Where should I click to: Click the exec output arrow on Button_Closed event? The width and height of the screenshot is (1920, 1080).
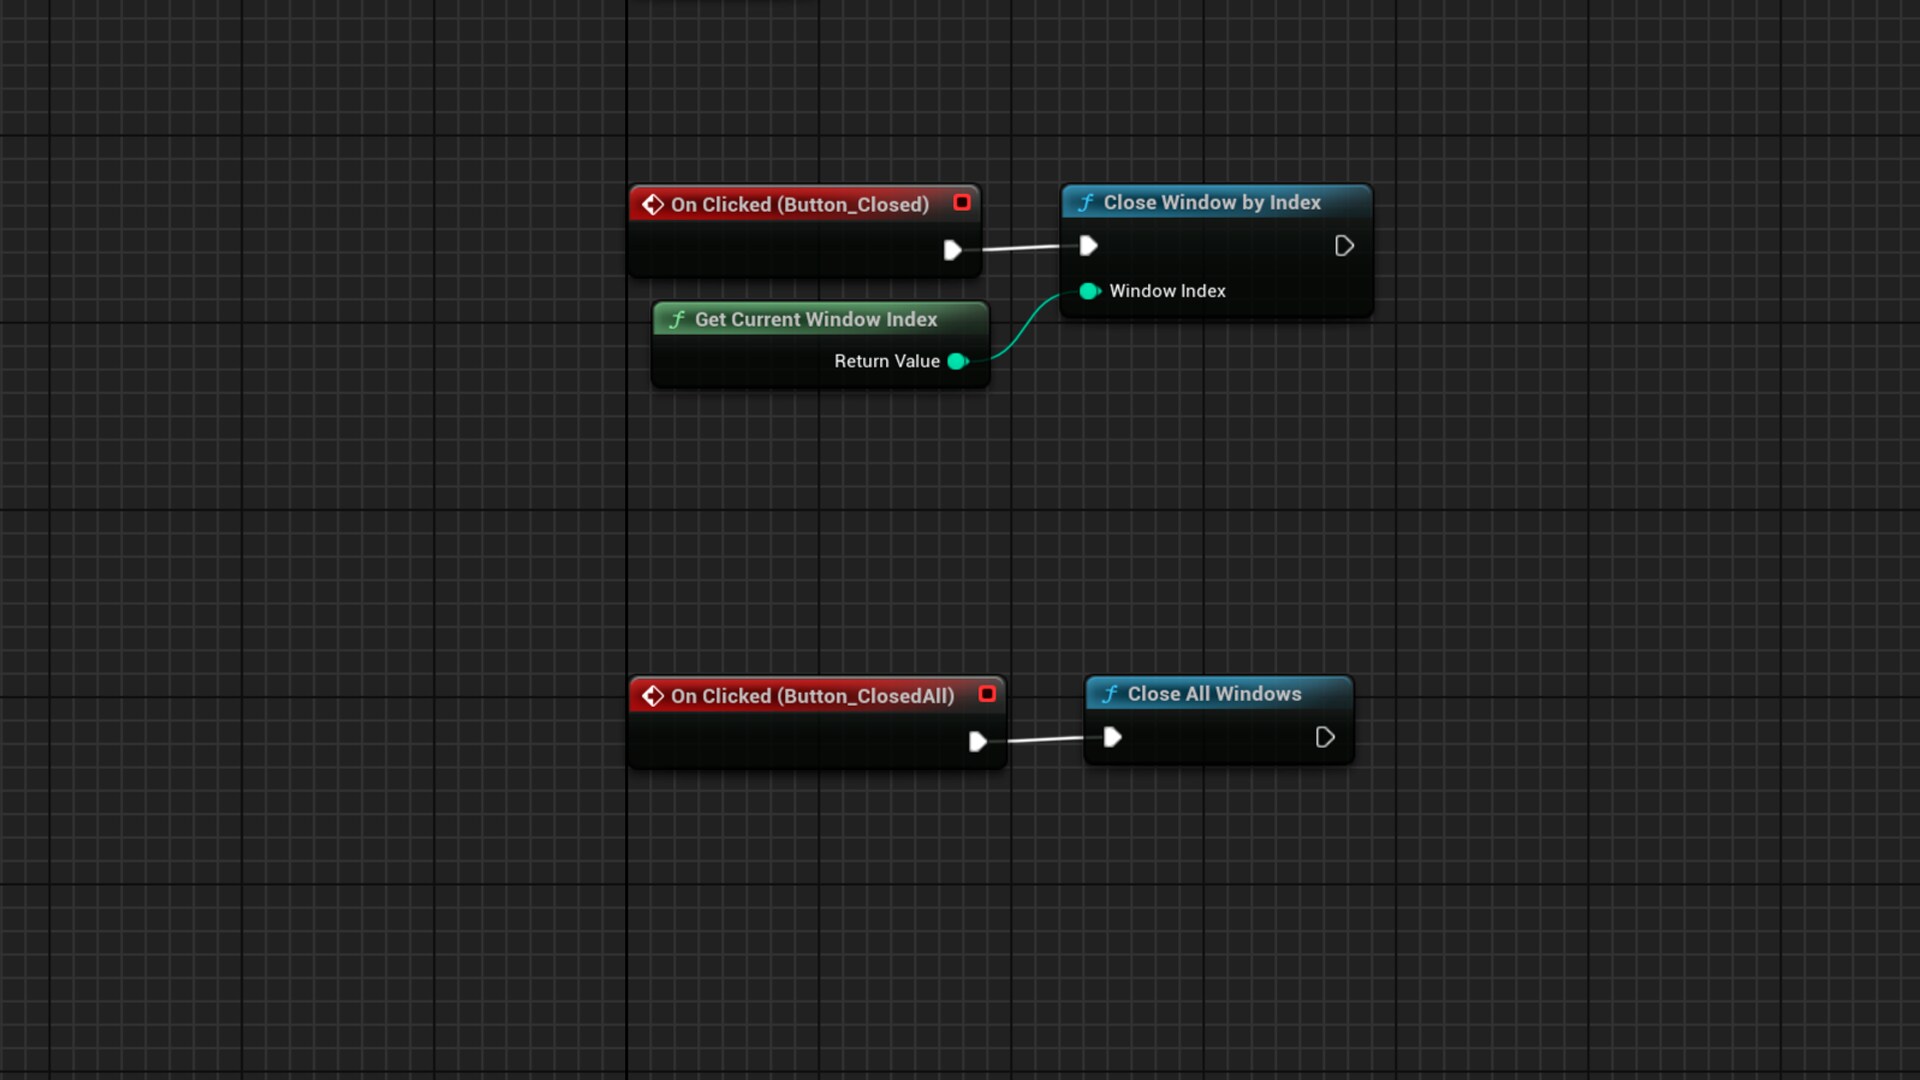pyautogui.click(x=952, y=250)
